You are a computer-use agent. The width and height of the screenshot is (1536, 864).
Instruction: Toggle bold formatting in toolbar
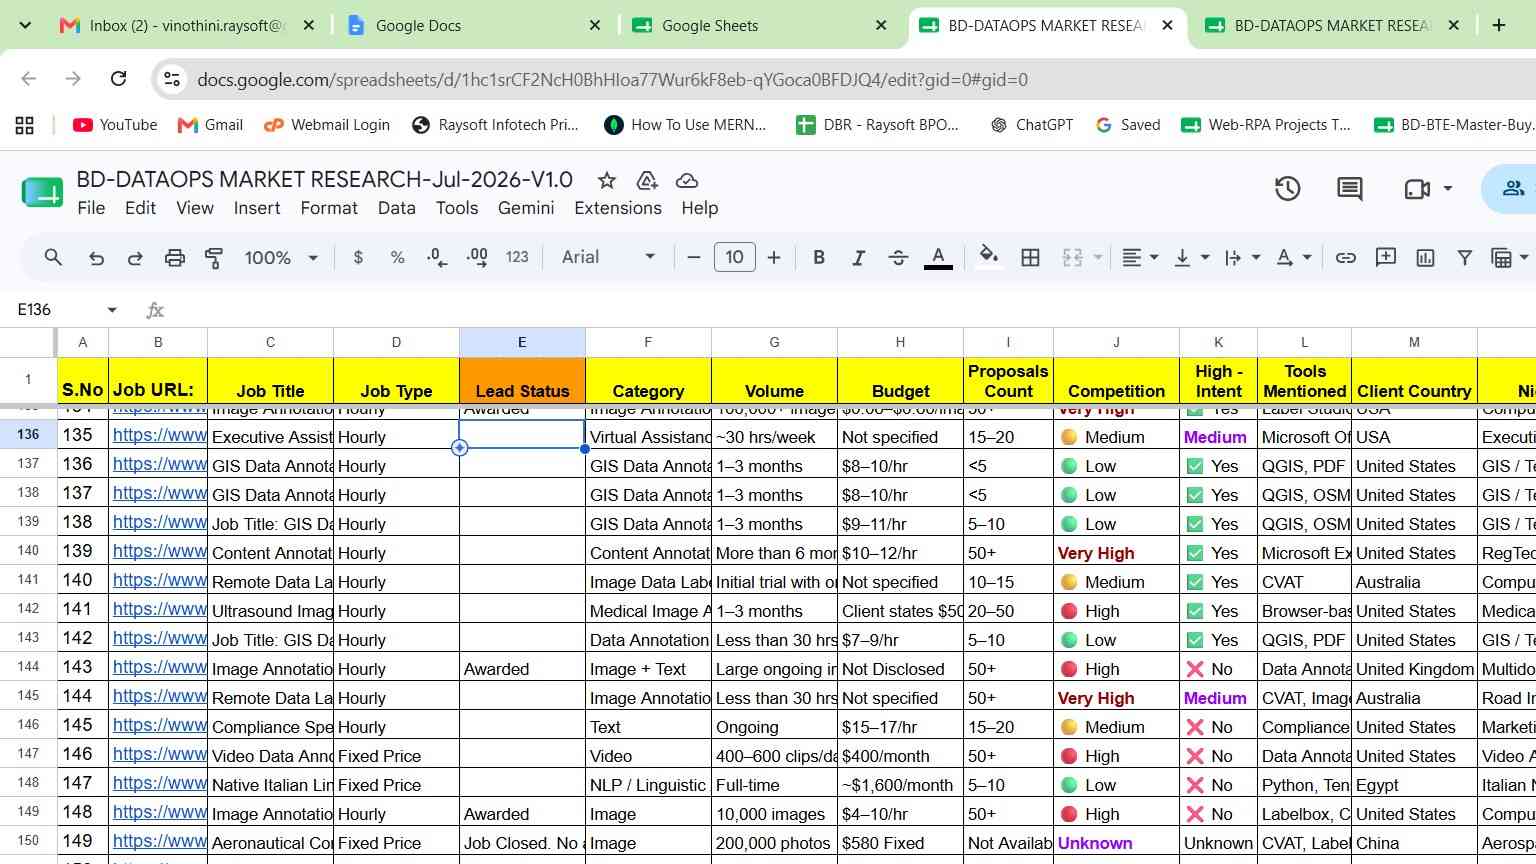click(819, 258)
